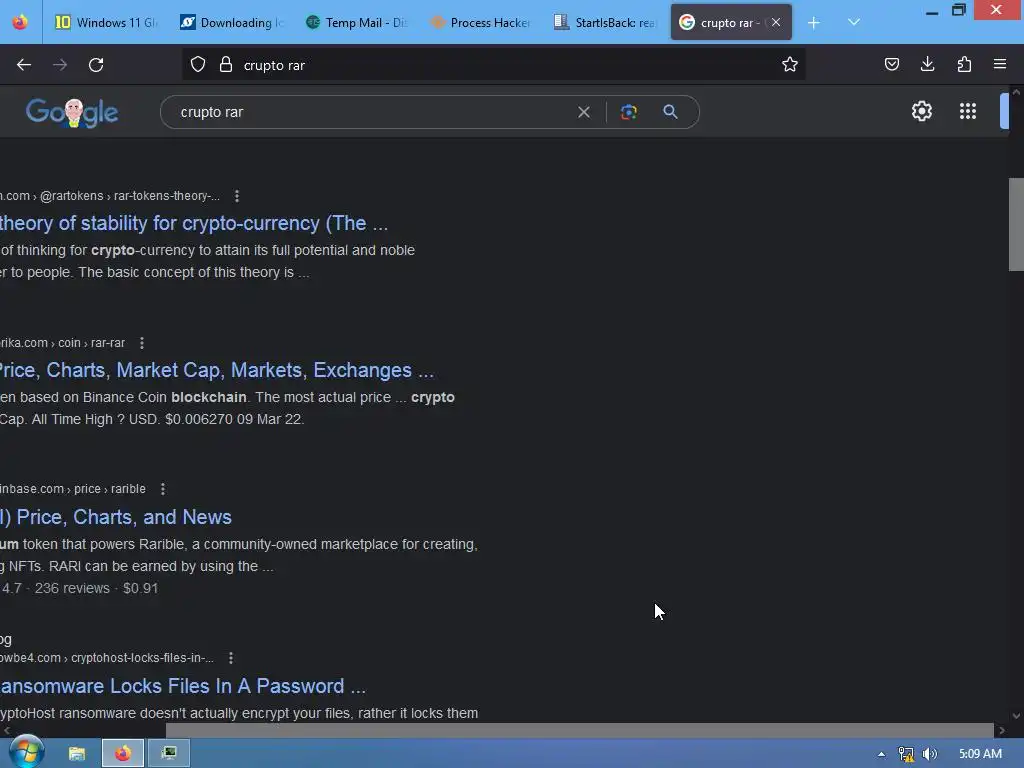Screen dimensions: 1024x768
Task: Open 'theory of stability for crypto-currency' result
Action: click(194, 223)
